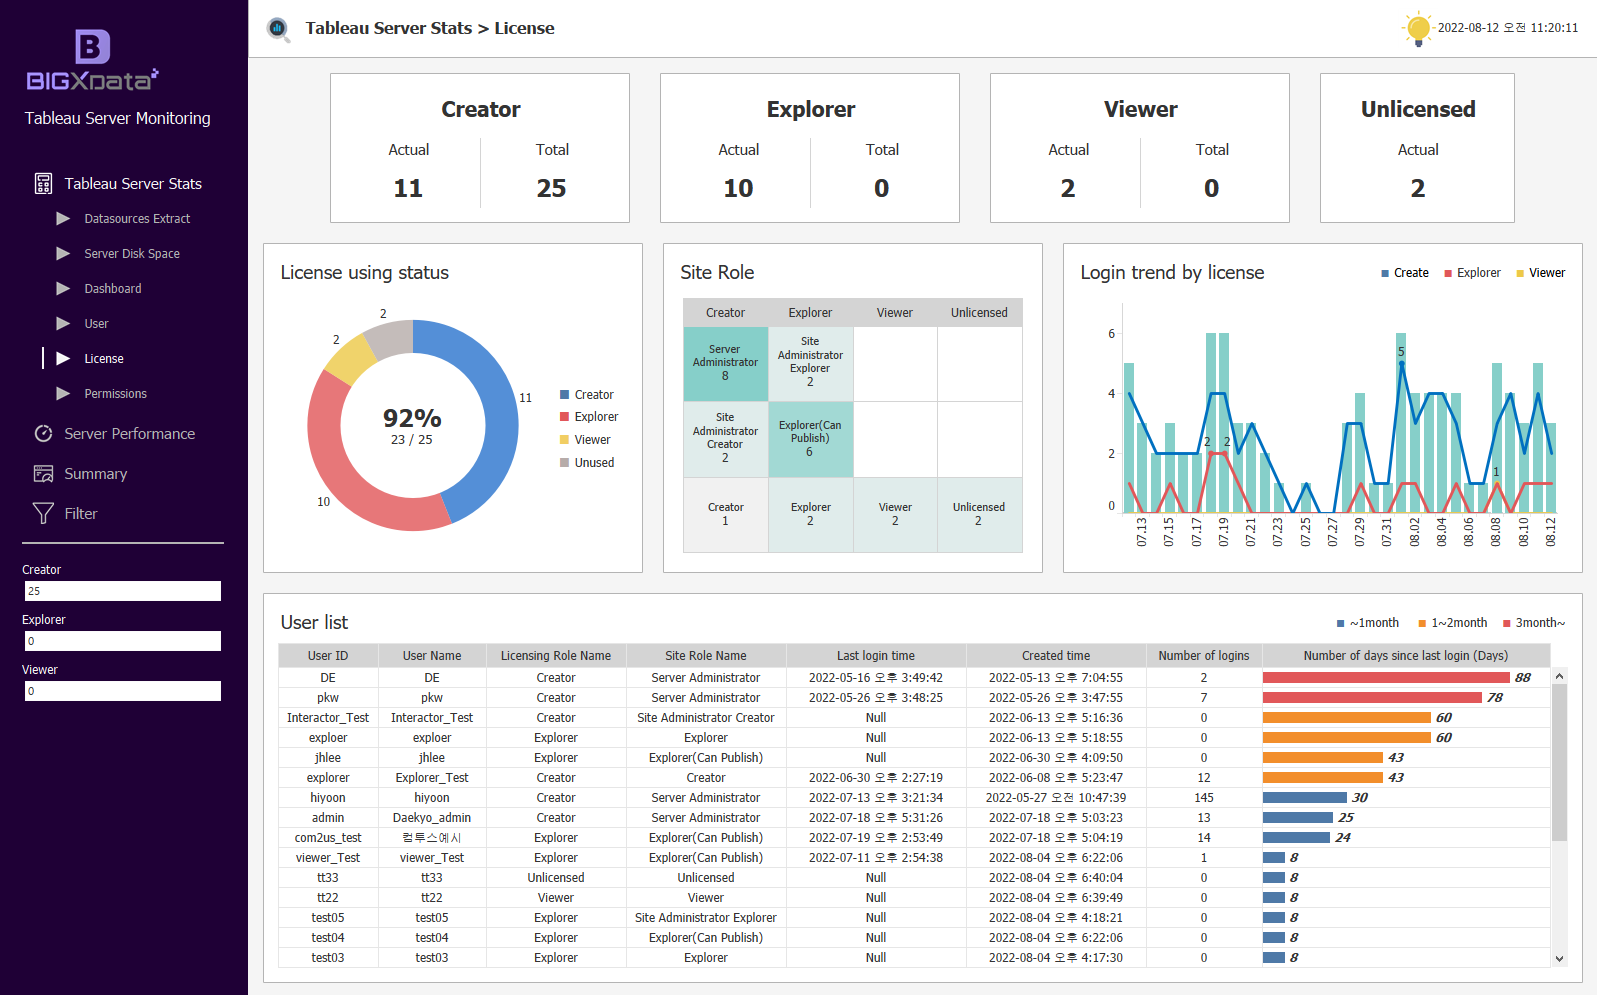Click the Creator filter input field

(123, 591)
